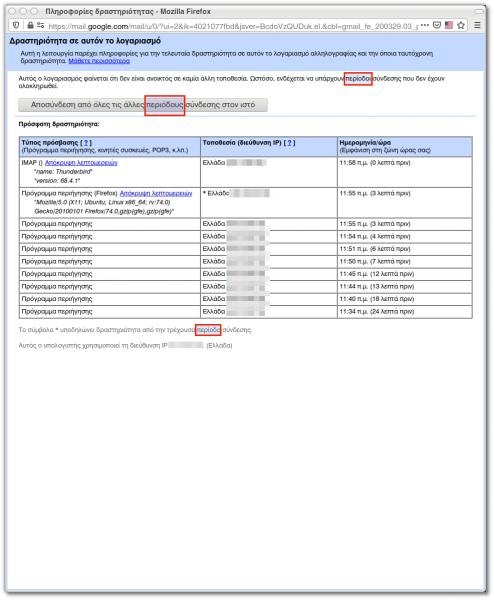The width and height of the screenshot is (494, 600).
Task: Click the time 11:51 π.μ. (6 λεπτά πριν)
Action: coord(375,249)
